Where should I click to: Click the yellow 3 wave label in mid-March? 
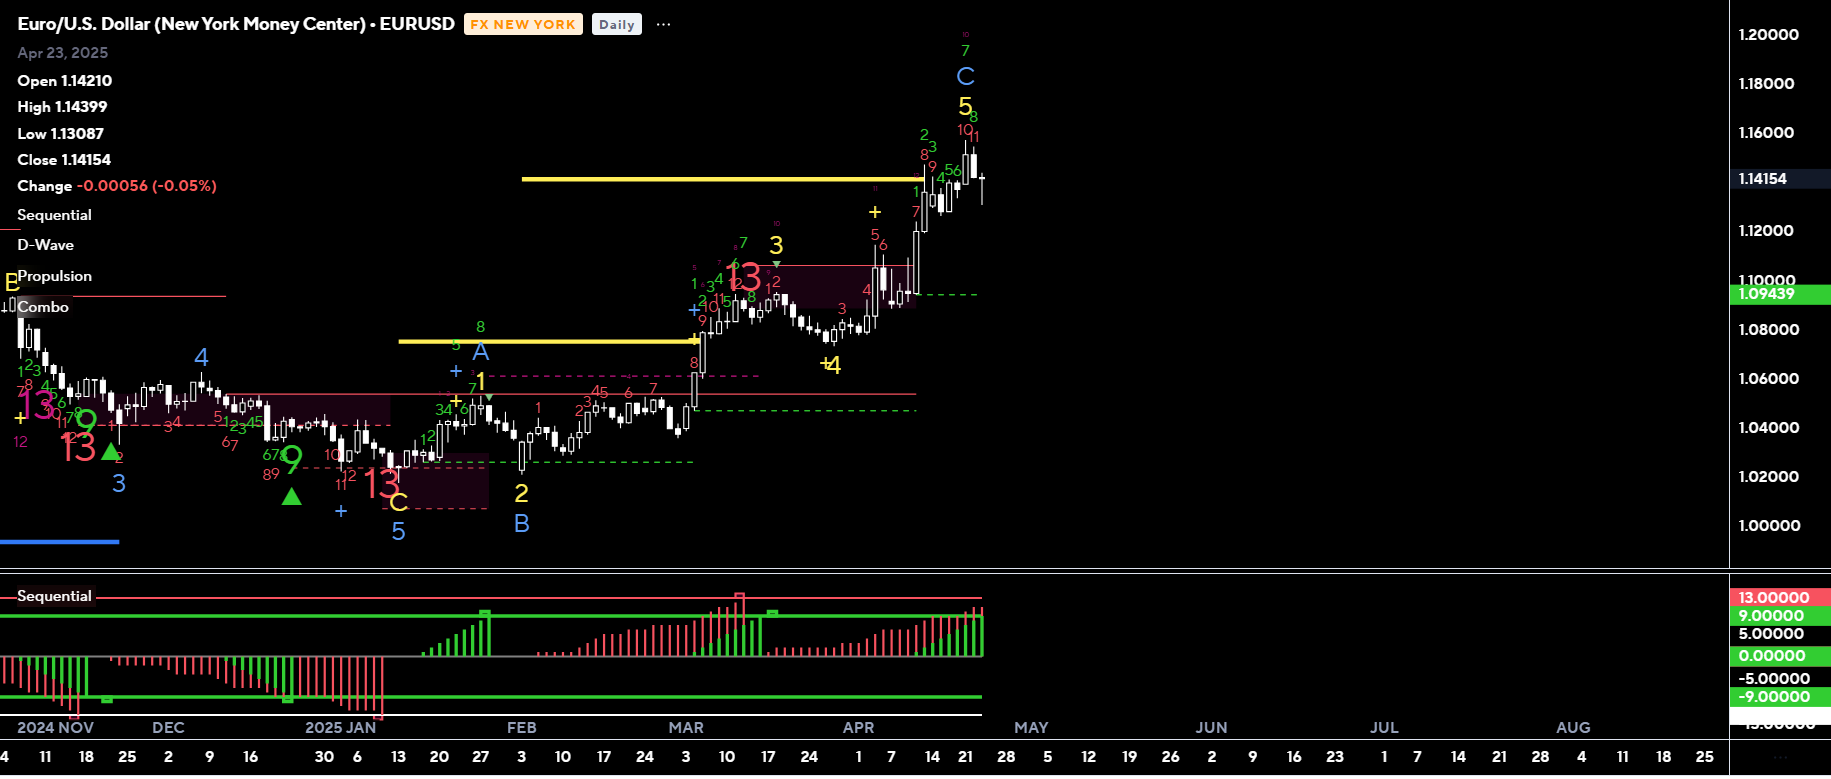[x=776, y=246]
